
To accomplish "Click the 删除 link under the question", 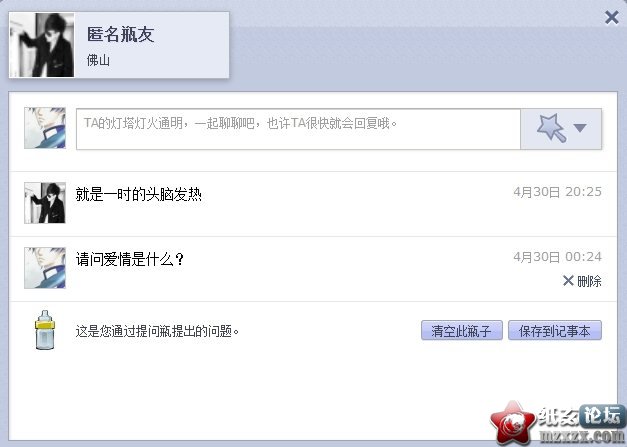I will tap(589, 281).
